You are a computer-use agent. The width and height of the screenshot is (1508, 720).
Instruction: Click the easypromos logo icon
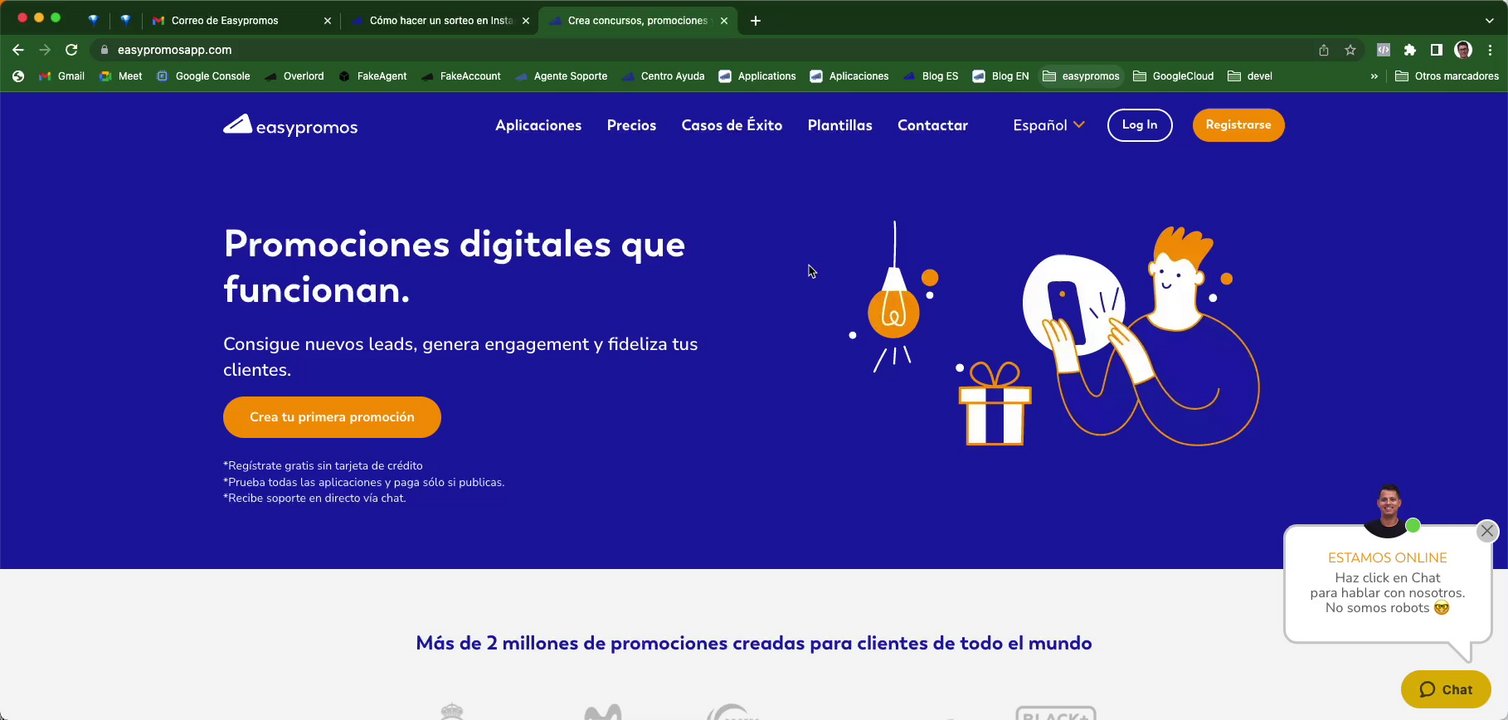[x=237, y=125]
